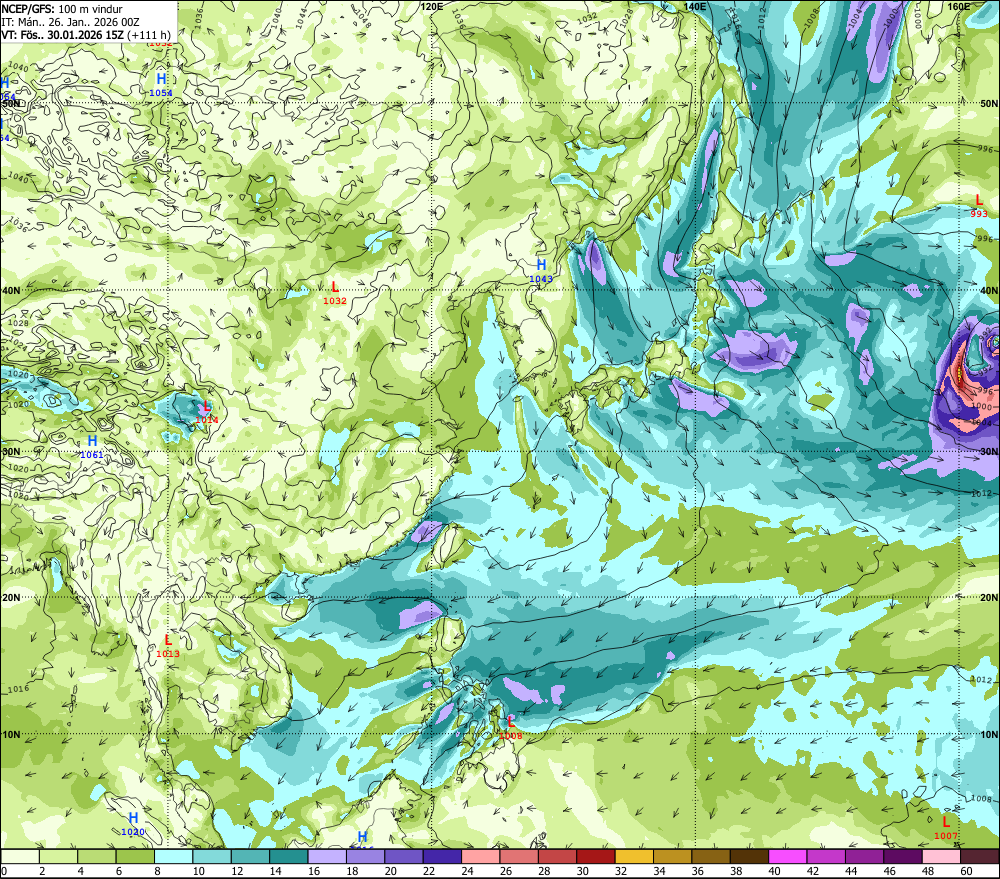This screenshot has height=879, width=1000.
Task: Click the forecast offset '(+111 h)'
Action: click(x=149, y=34)
